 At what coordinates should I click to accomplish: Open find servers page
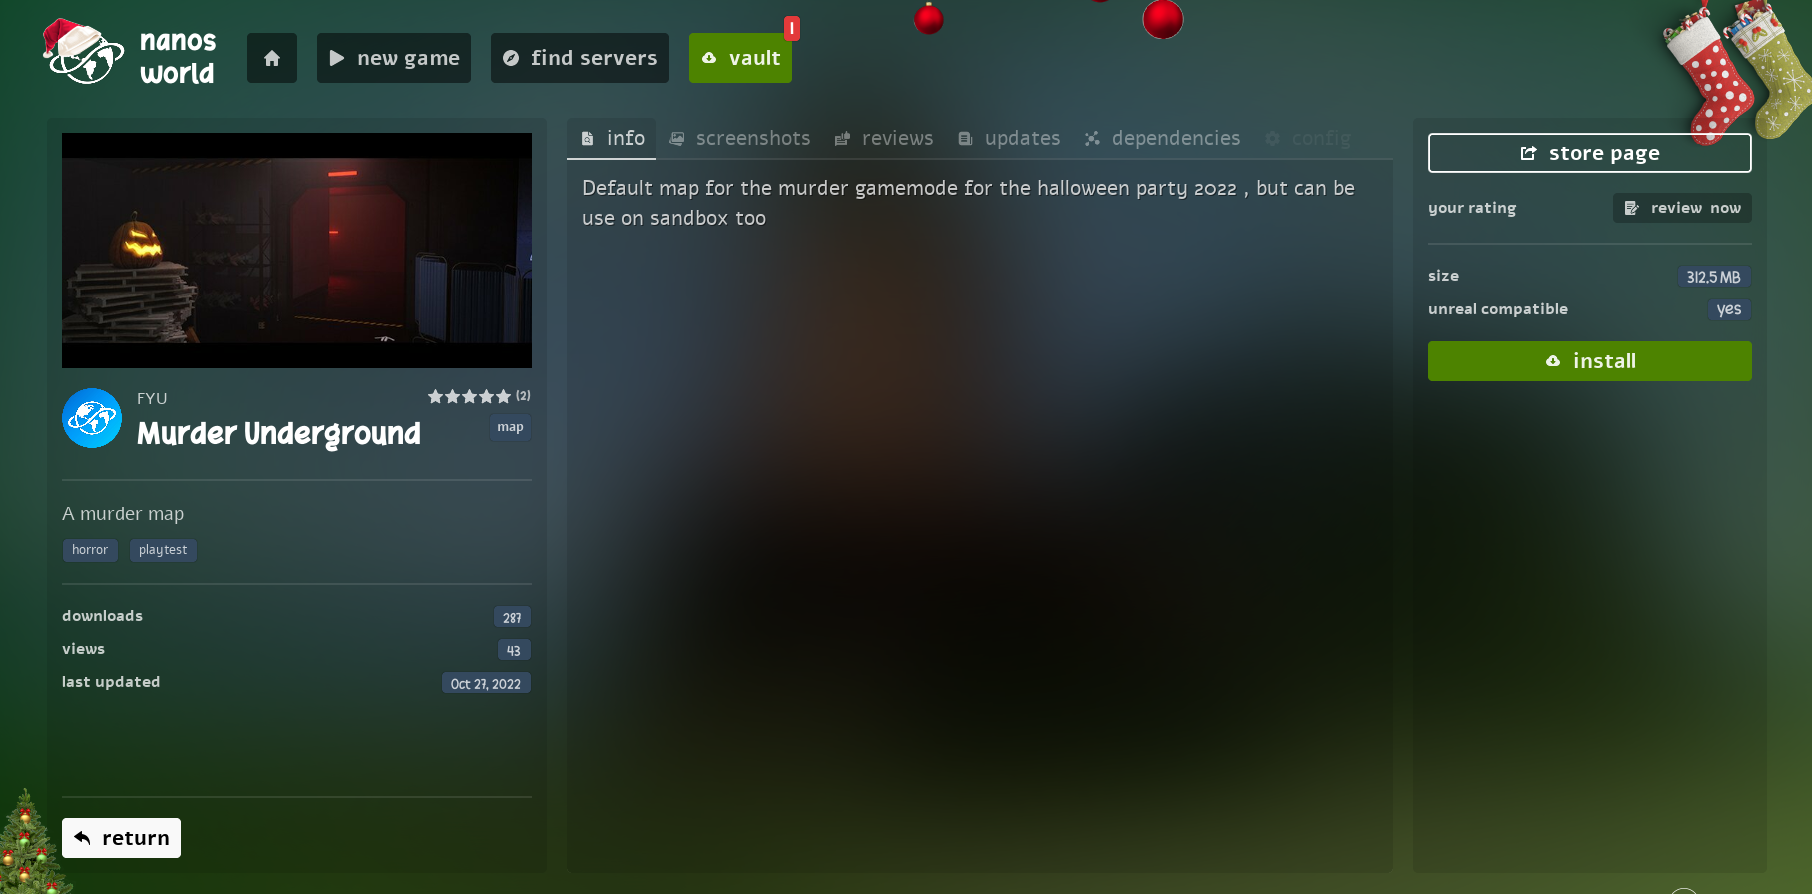tap(580, 58)
